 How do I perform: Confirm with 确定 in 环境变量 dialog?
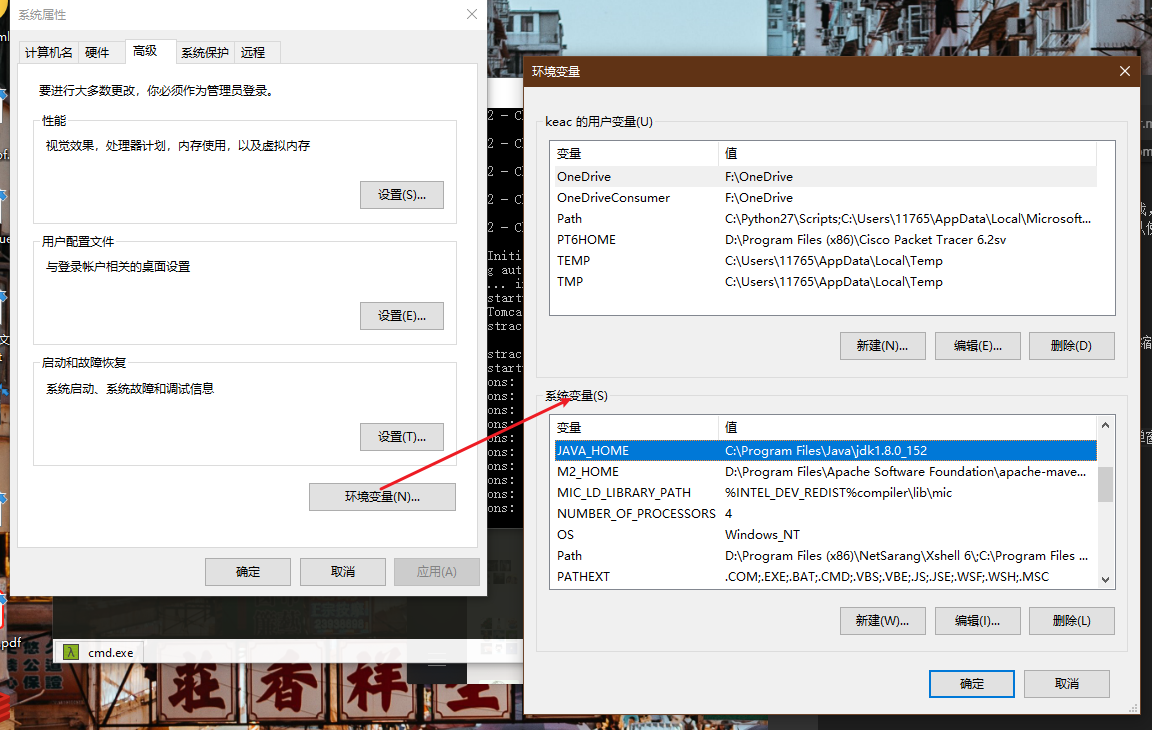click(x=971, y=684)
